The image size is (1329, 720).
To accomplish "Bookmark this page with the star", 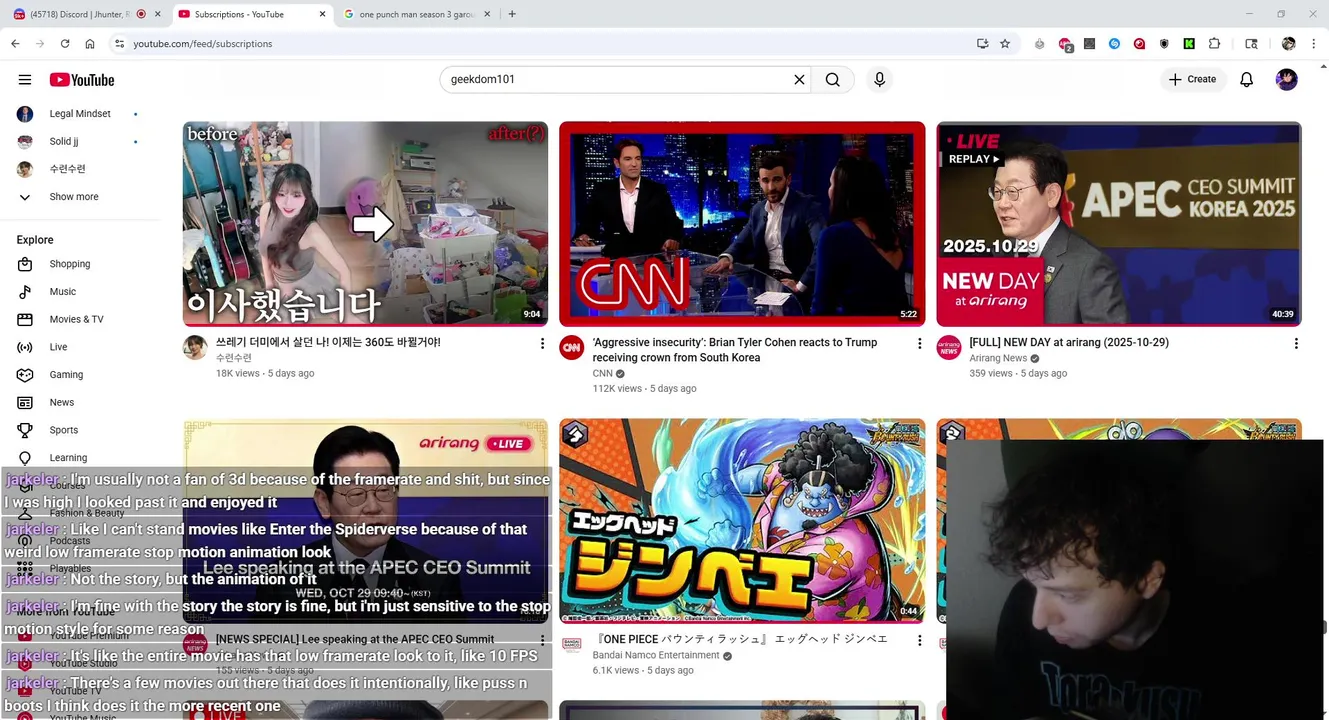I will click(x=1005, y=44).
